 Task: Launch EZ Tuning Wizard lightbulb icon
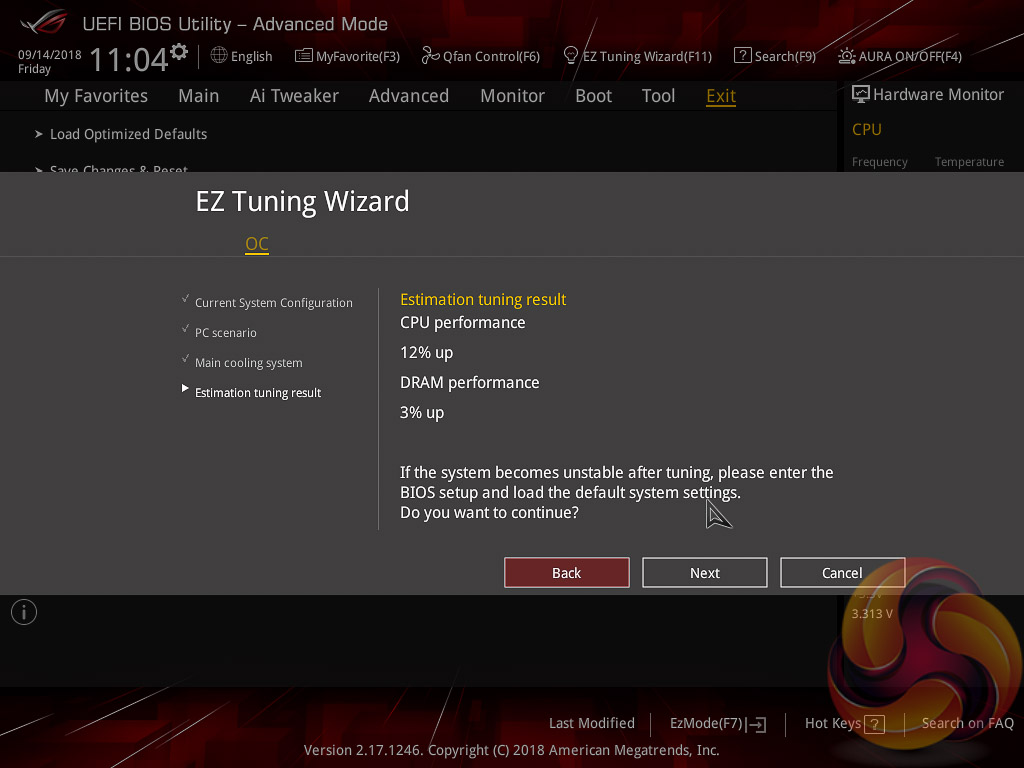tap(571, 56)
